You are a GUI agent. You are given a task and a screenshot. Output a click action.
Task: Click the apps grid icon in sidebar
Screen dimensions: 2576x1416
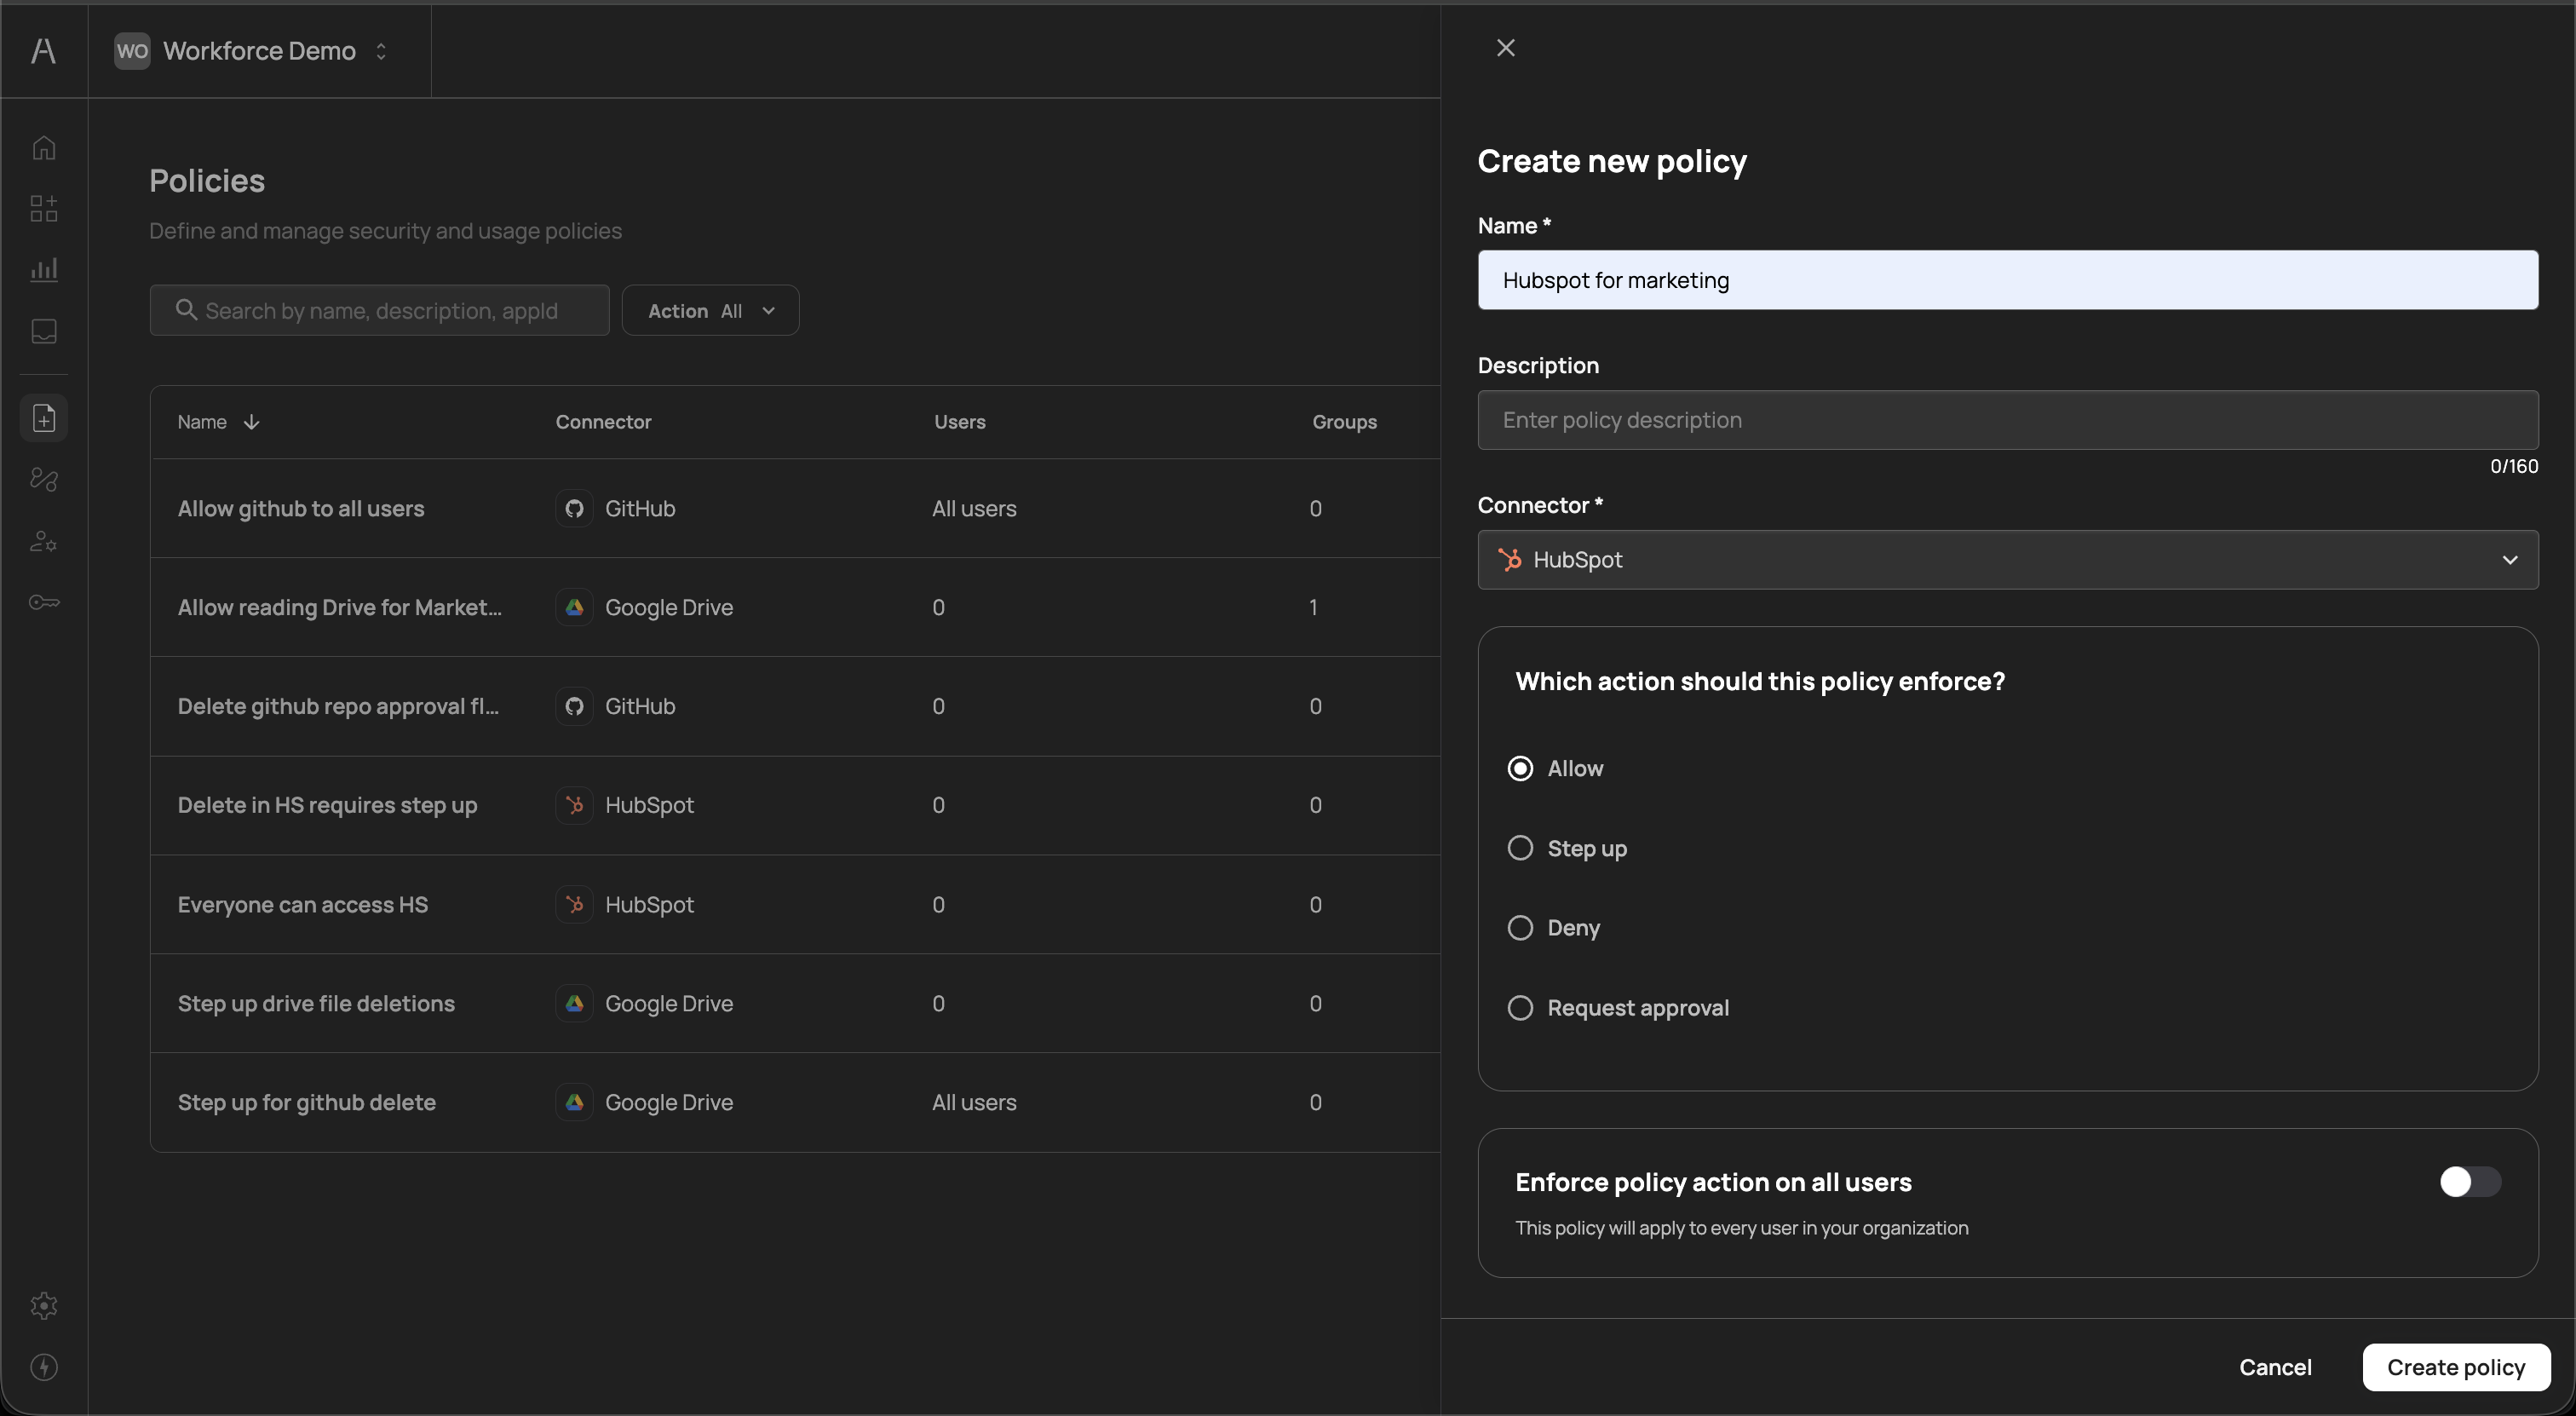[44, 209]
